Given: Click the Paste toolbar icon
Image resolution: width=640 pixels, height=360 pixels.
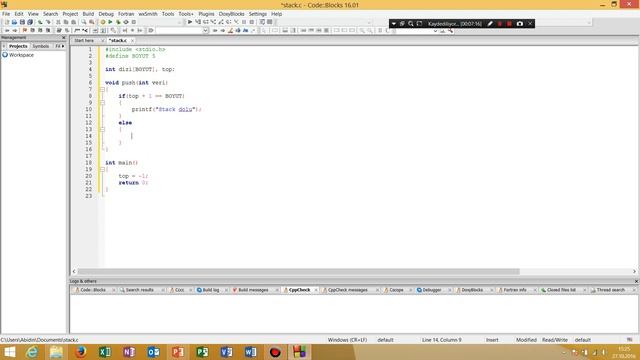Looking at the screenshot, I should (x=73, y=22).
